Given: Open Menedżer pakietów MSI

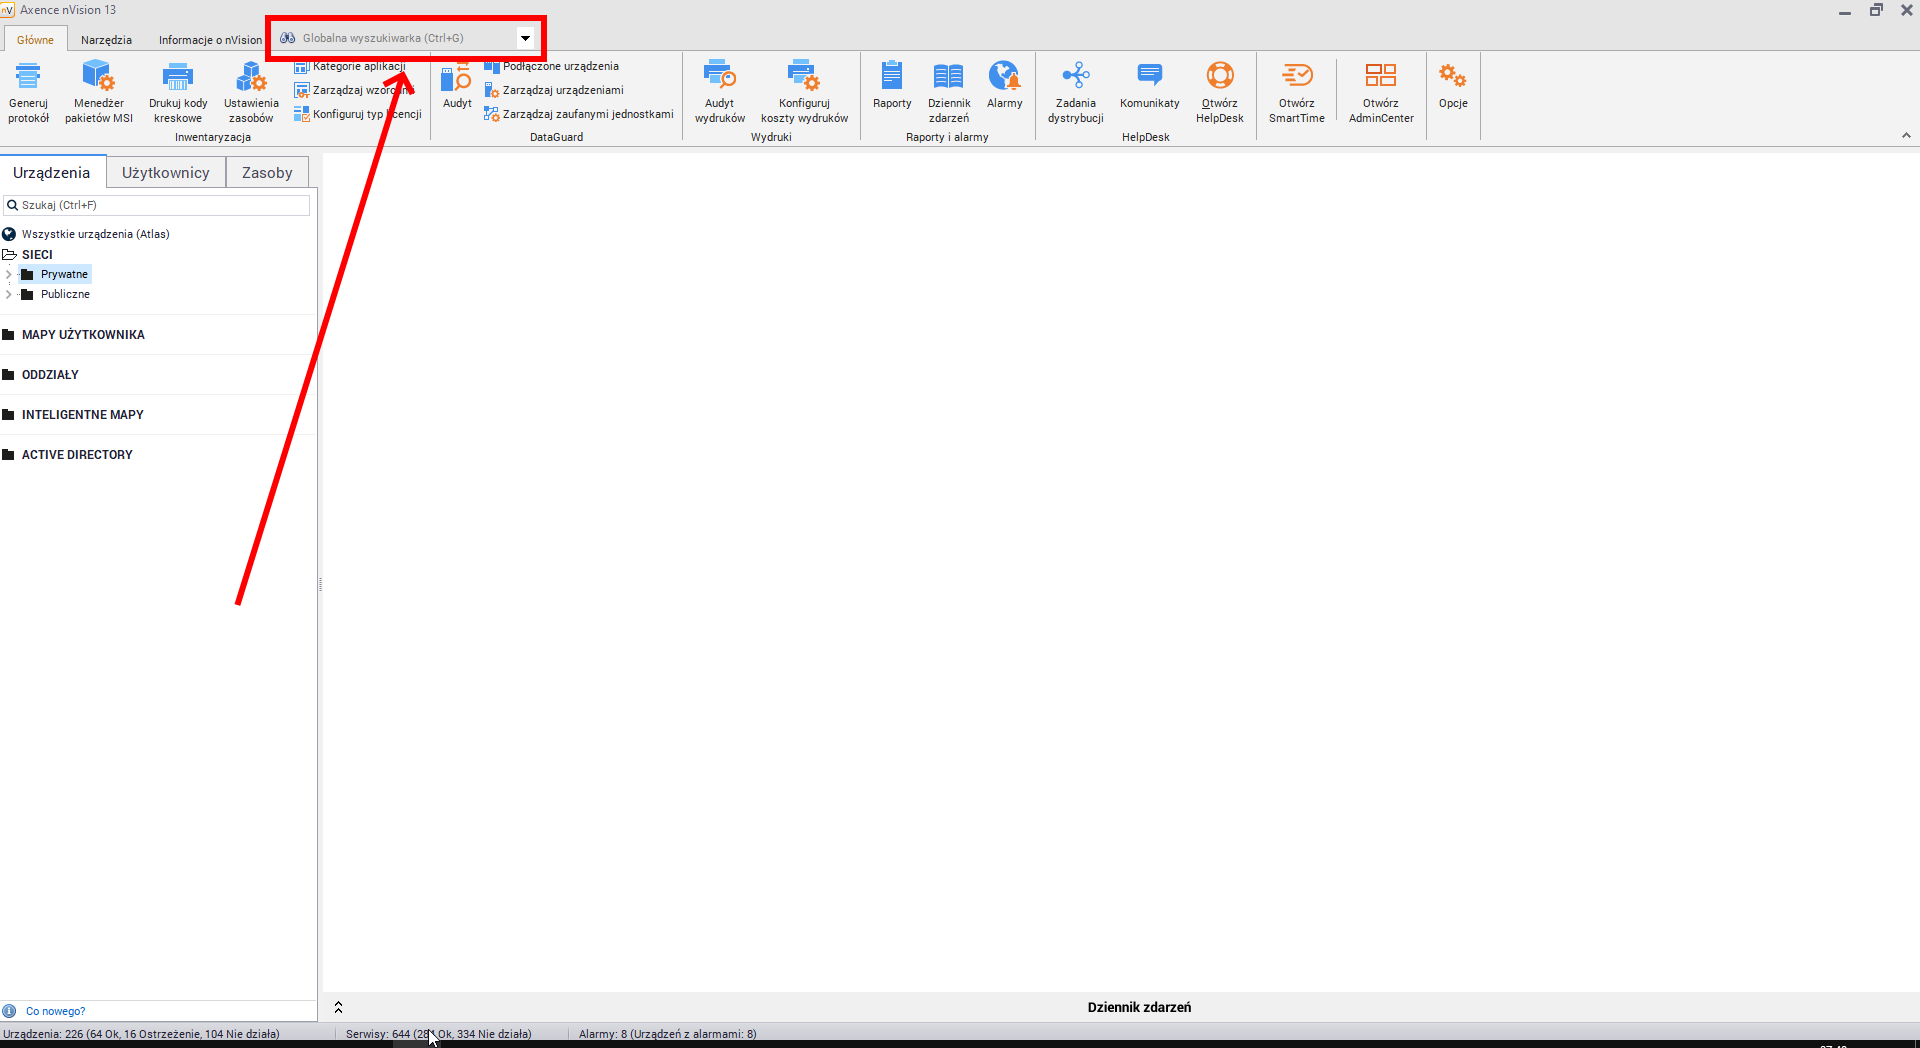Looking at the screenshot, I should 98,77.
